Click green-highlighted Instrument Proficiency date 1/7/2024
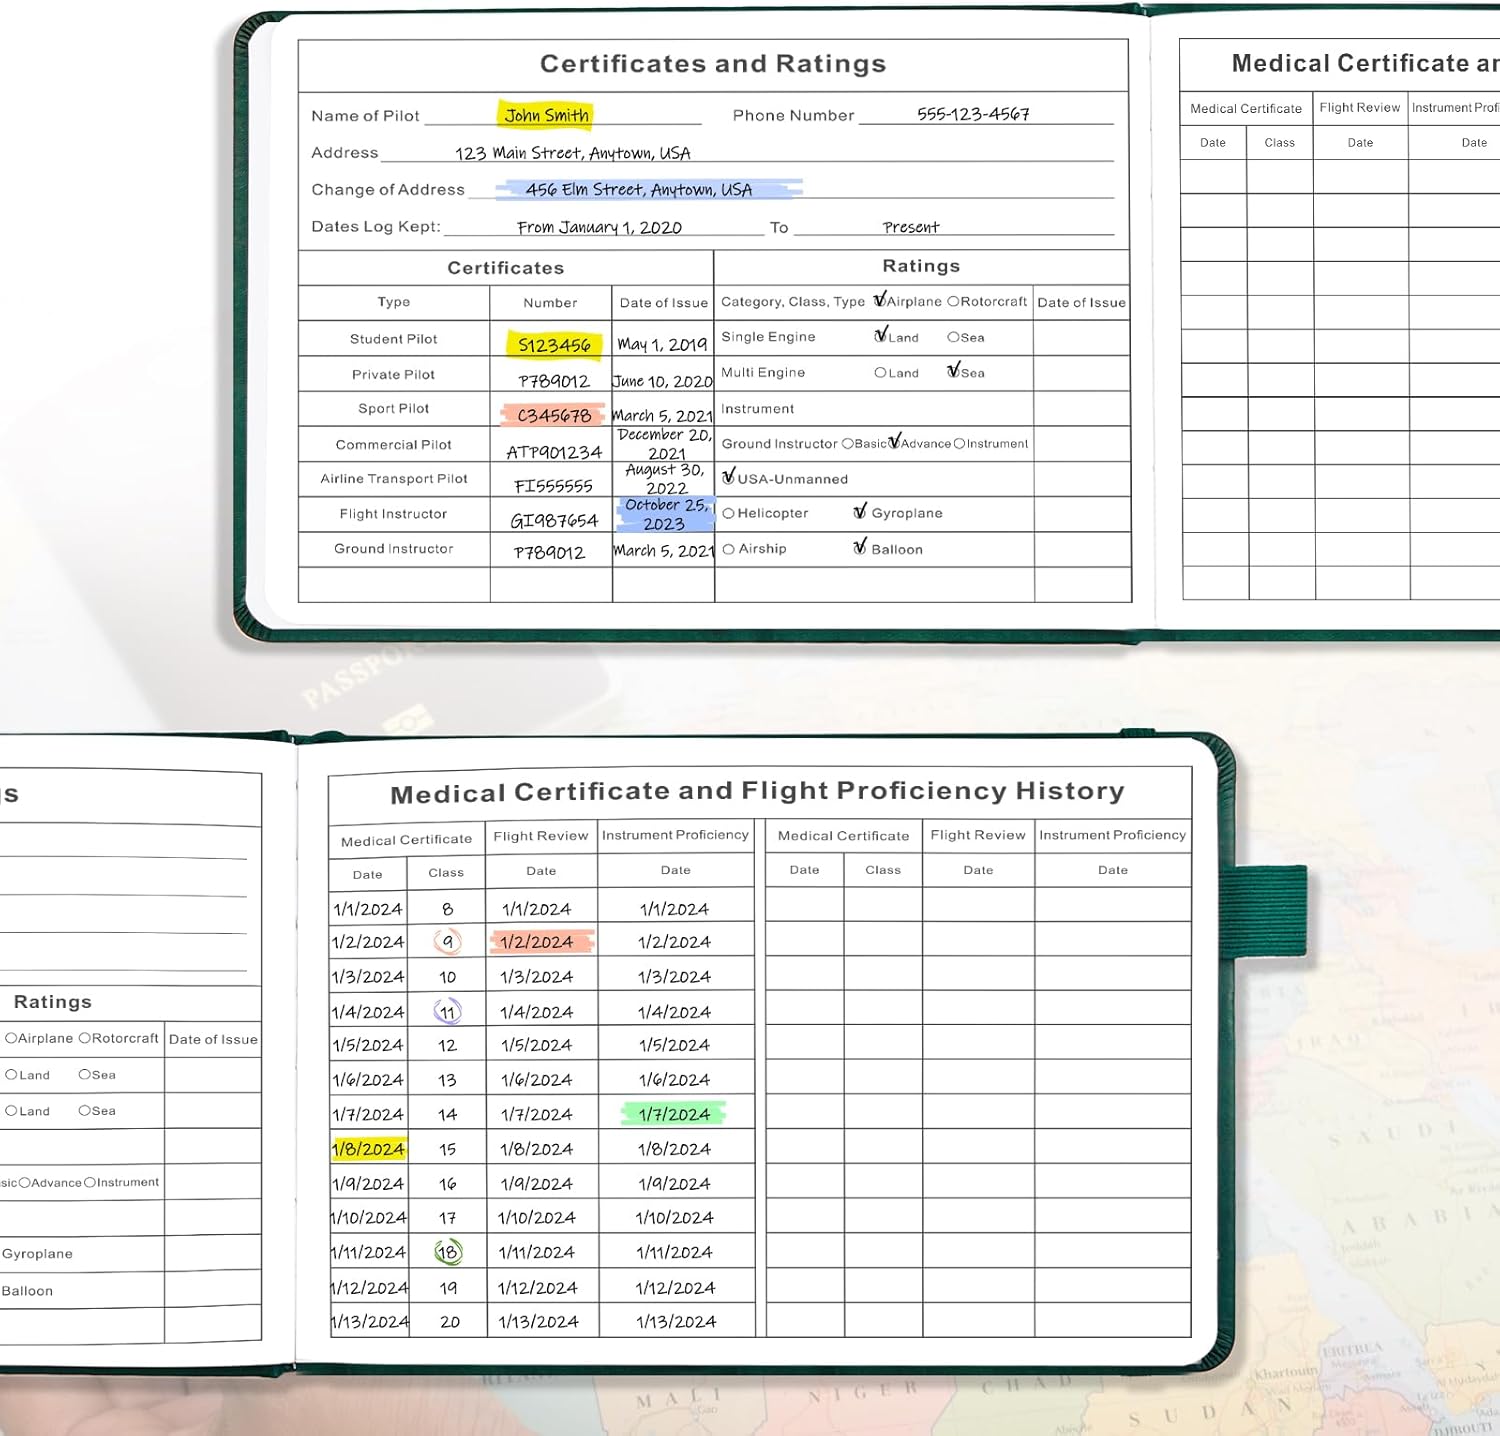1500x1436 pixels. coord(674,1113)
